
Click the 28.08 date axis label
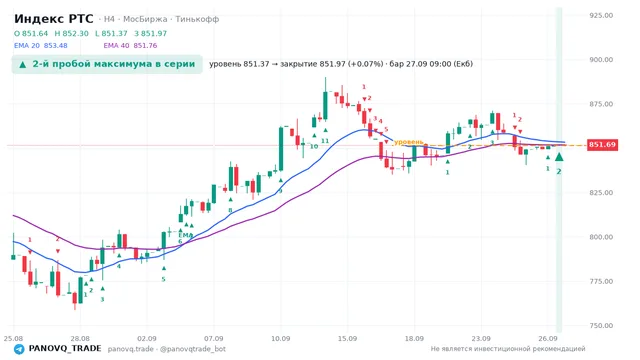[80, 338]
